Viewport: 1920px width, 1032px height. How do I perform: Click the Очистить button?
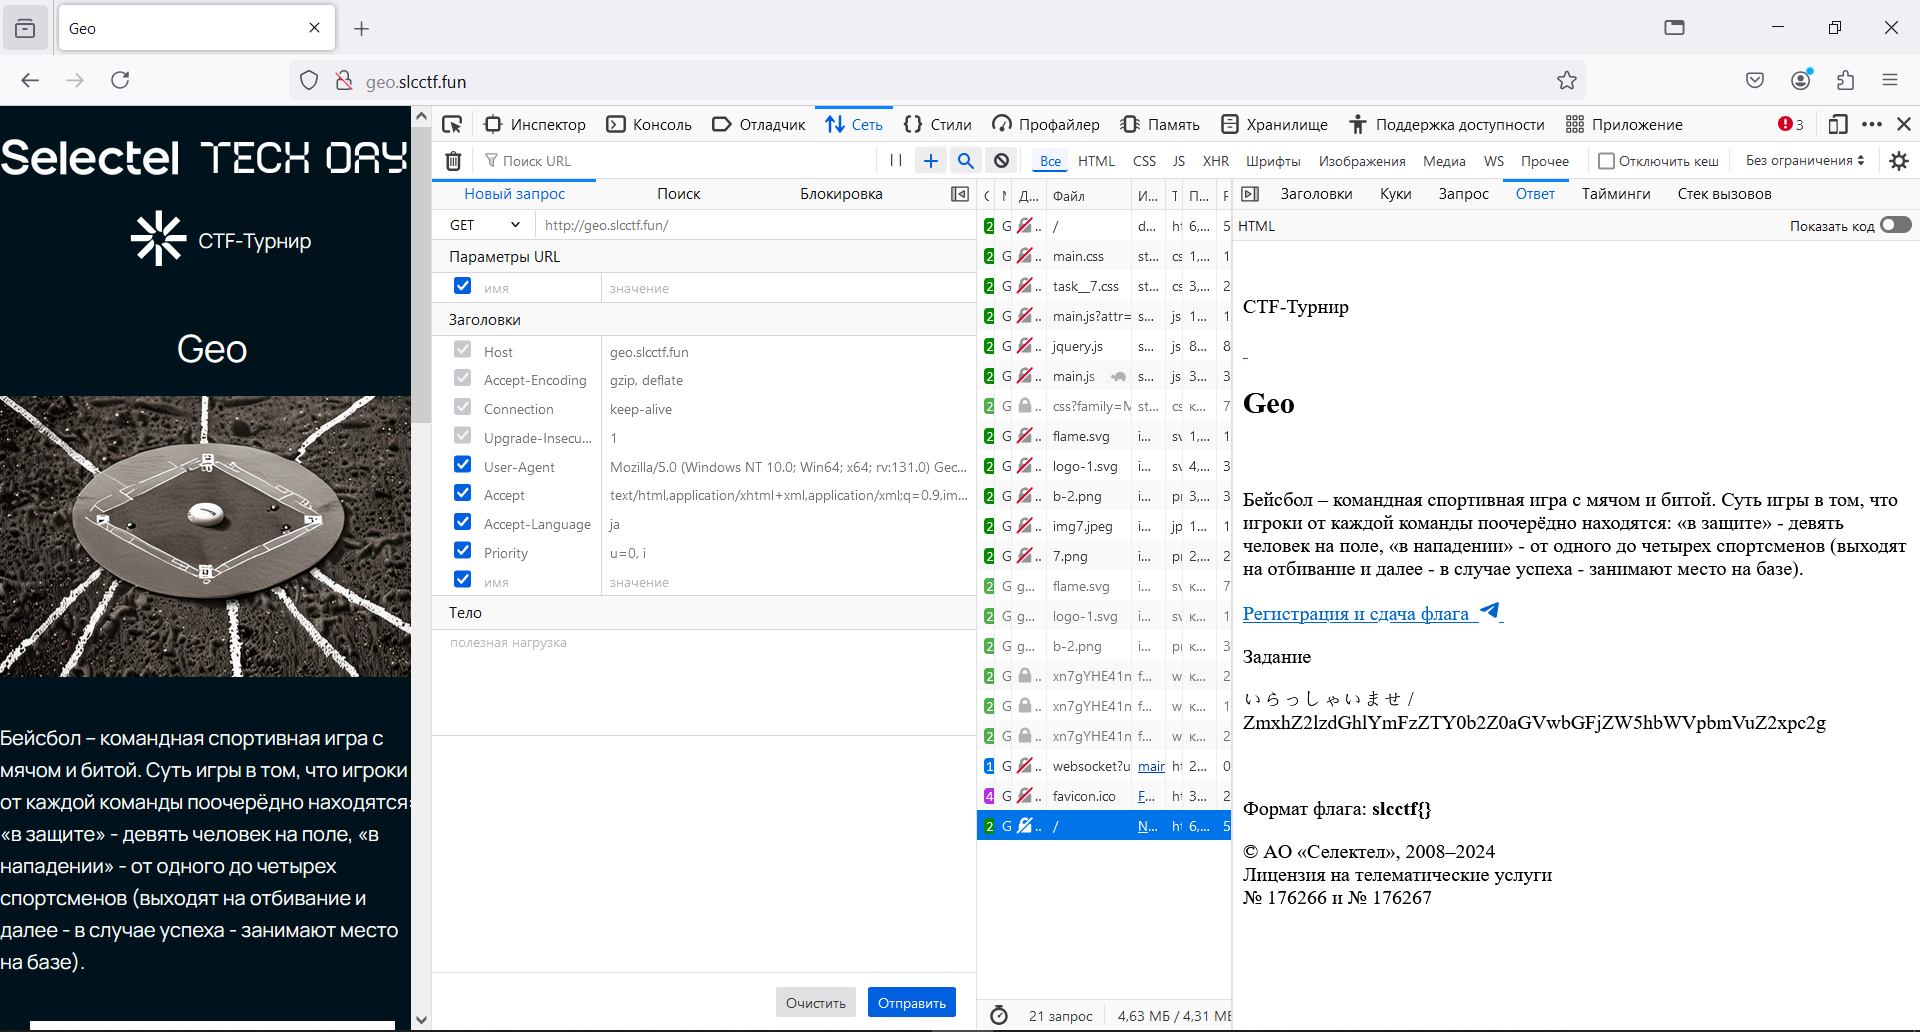coord(815,1002)
